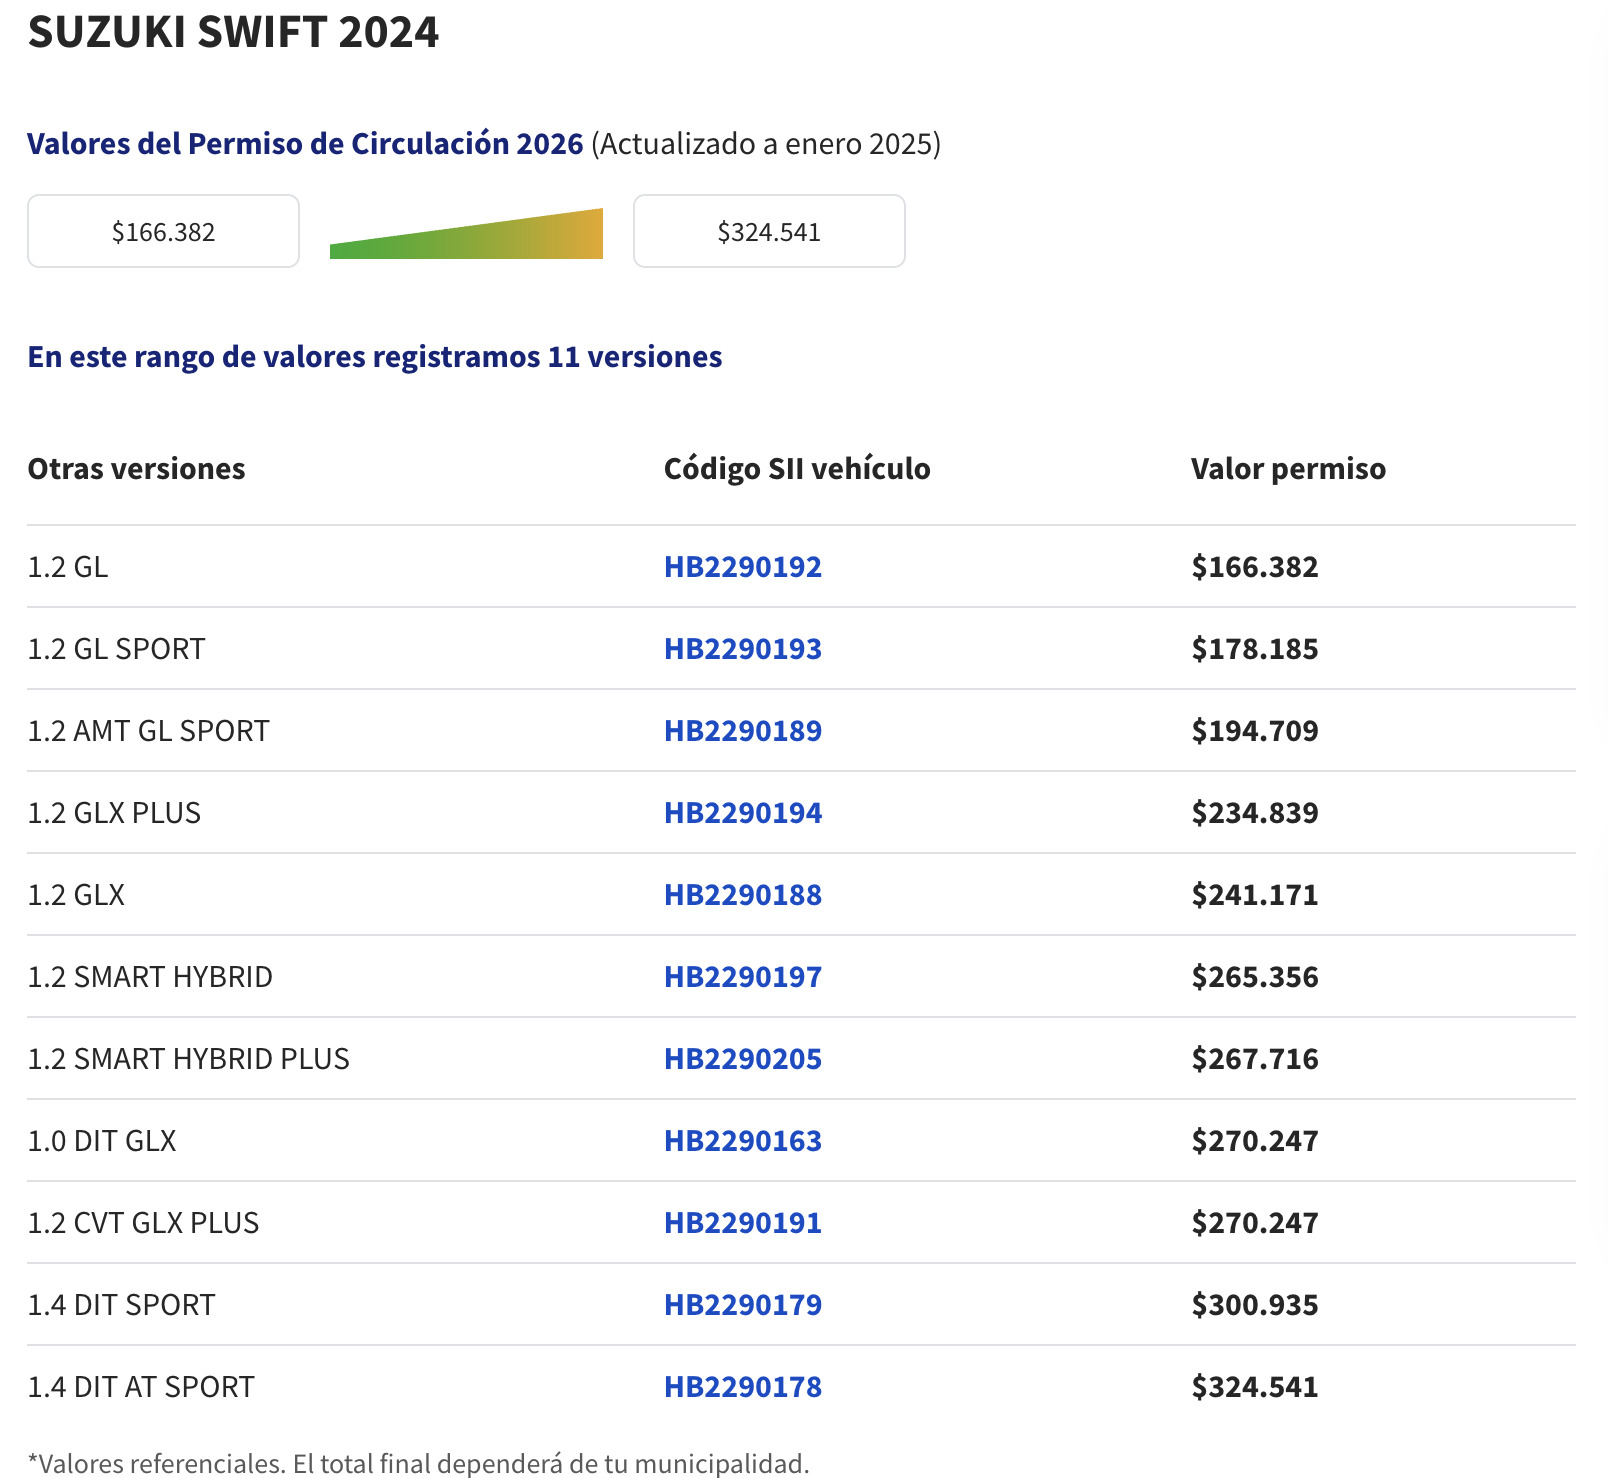Viewport: 1608px width, 1478px height.
Task: Open code HB2290163 for 1.0 DIT GLX
Action: (742, 1141)
